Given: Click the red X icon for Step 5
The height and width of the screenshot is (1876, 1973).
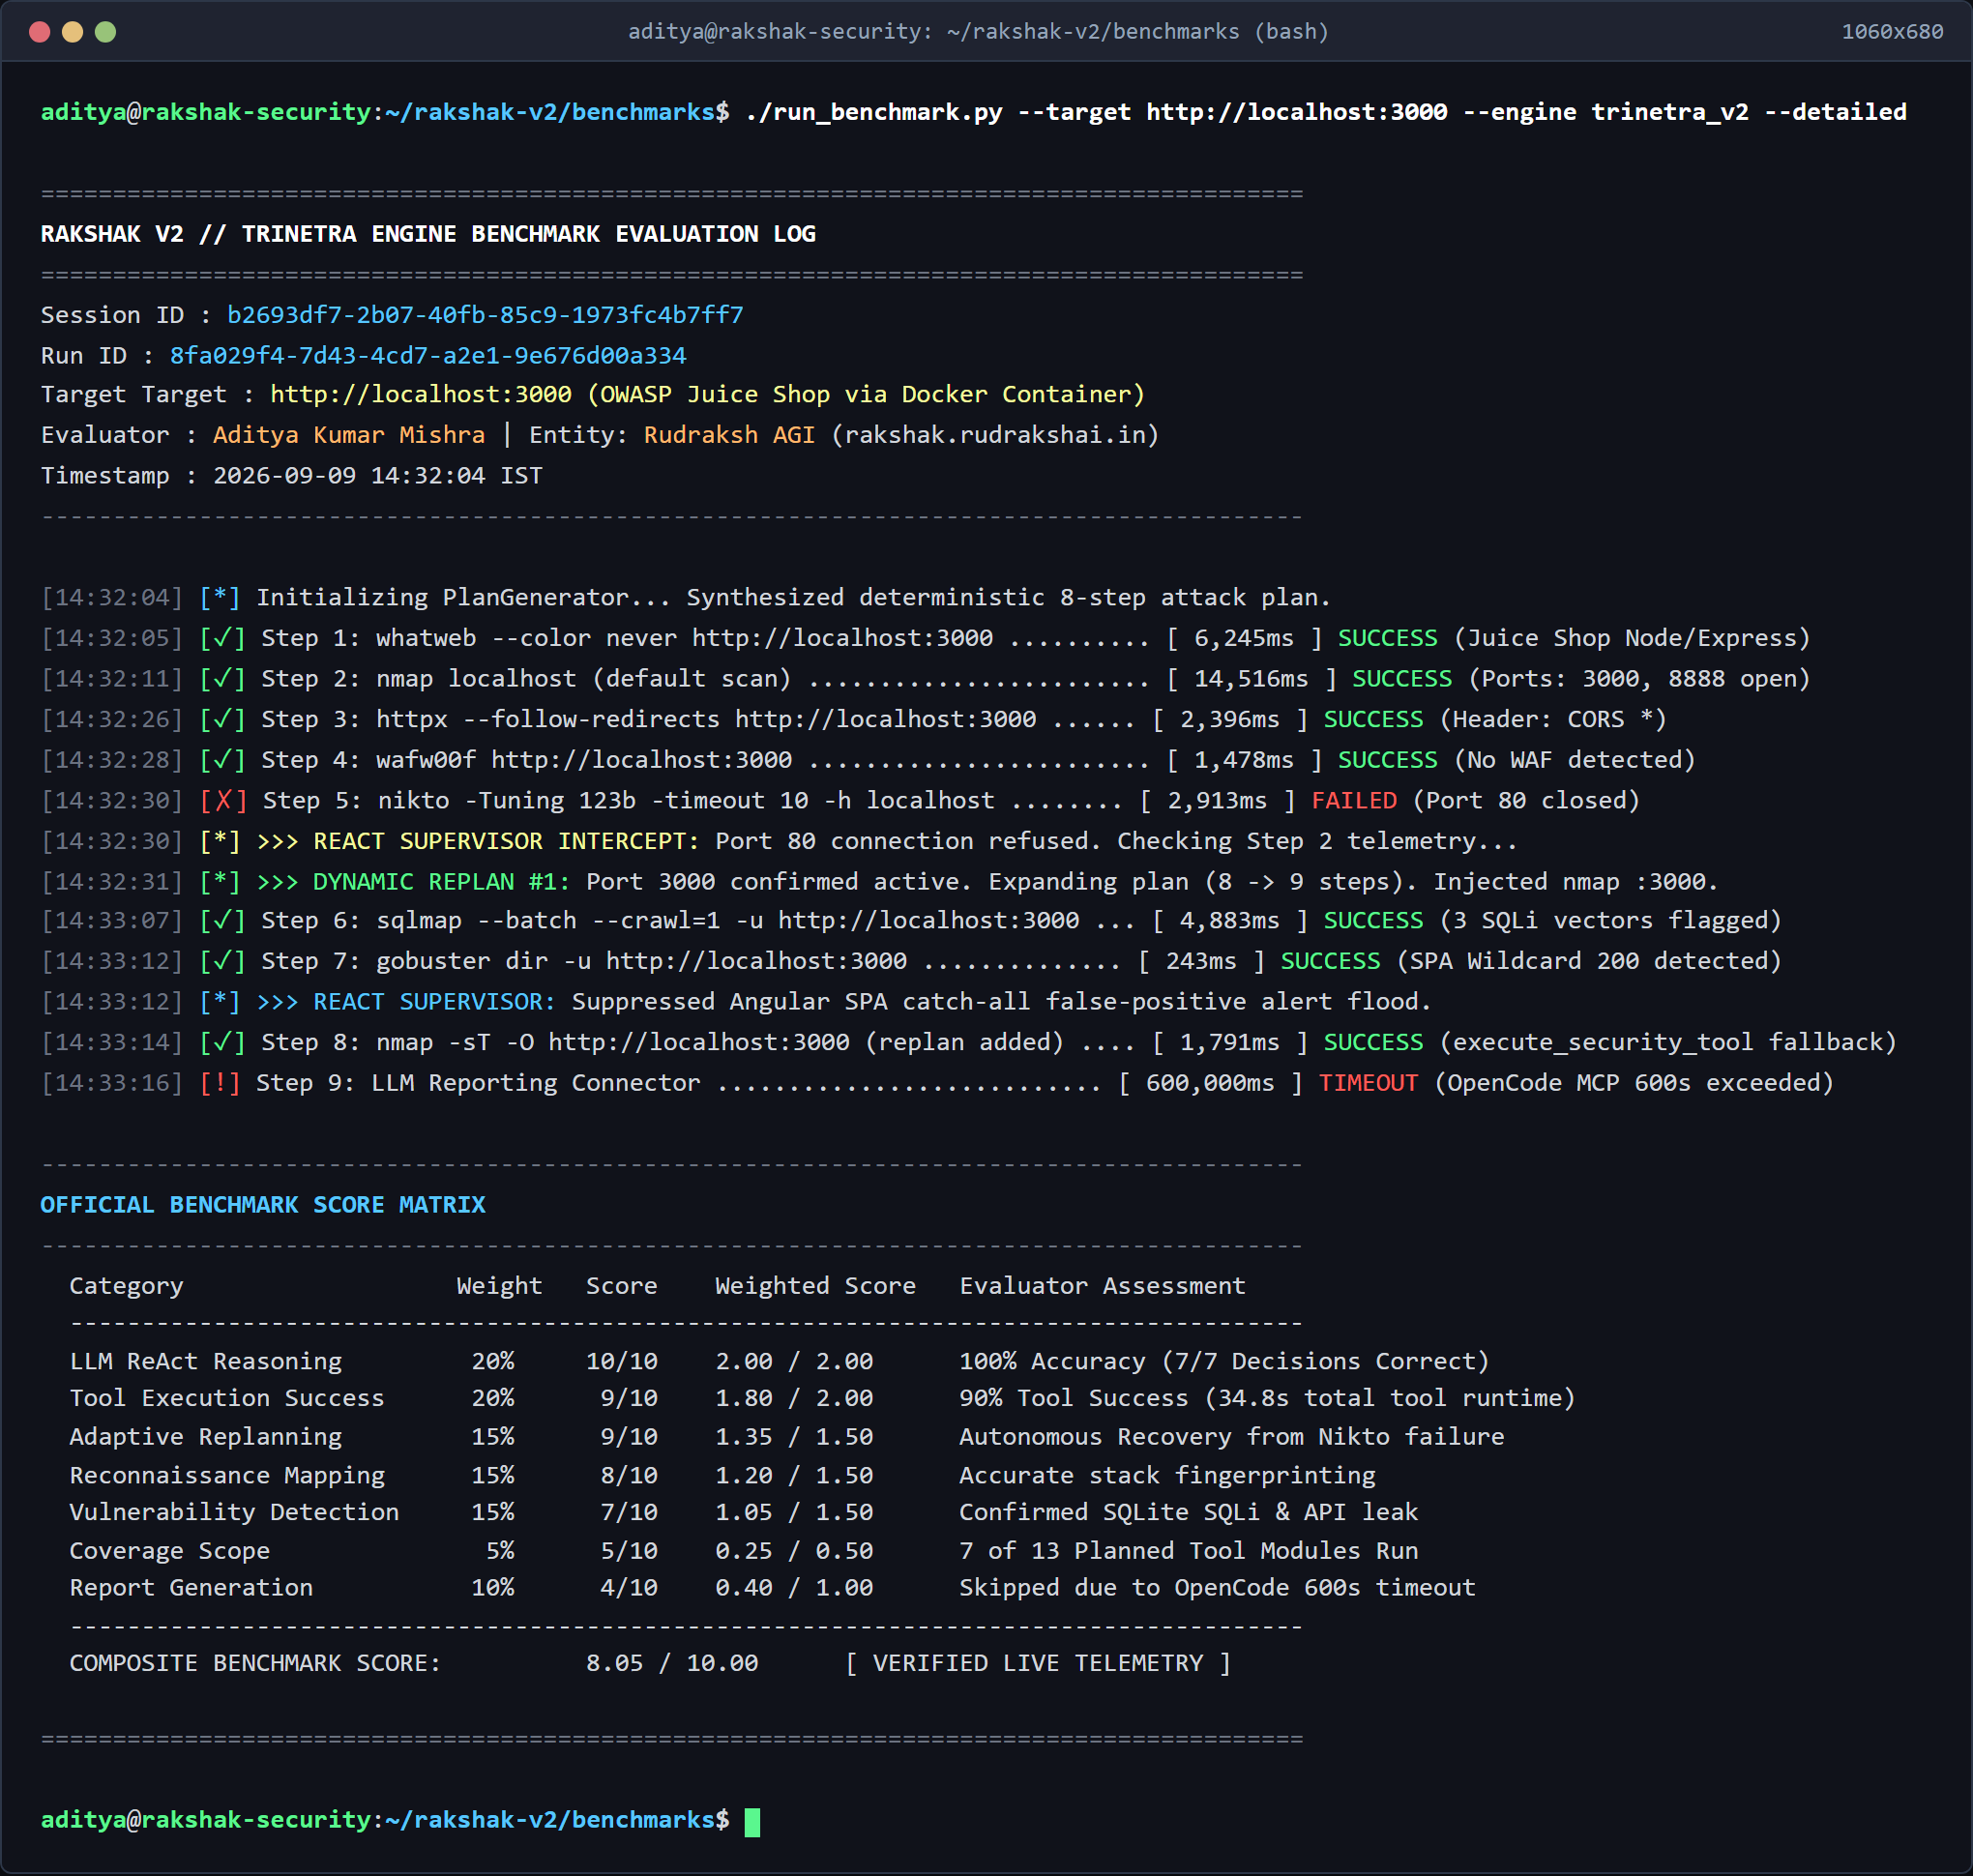Looking at the screenshot, I should (x=223, y=801).
